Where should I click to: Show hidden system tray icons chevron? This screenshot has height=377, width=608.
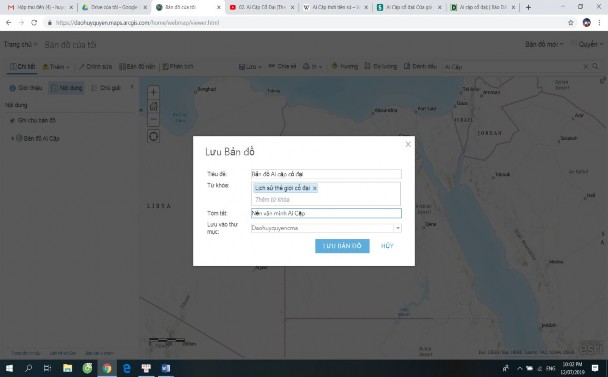[x=519, y=368]
